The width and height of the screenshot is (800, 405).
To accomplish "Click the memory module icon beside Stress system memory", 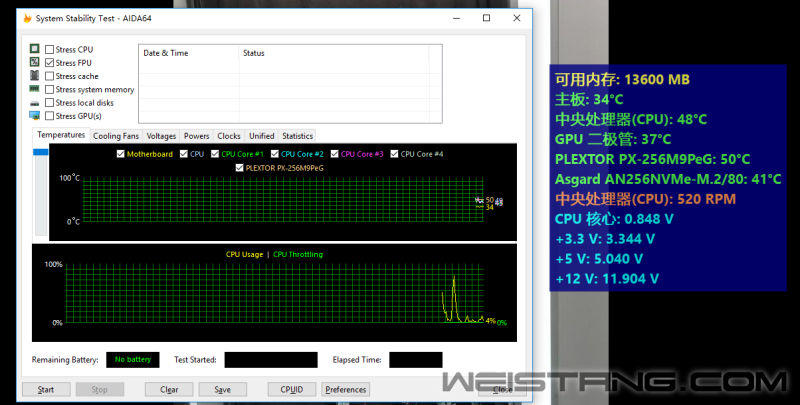I will (x=35, y=89).
